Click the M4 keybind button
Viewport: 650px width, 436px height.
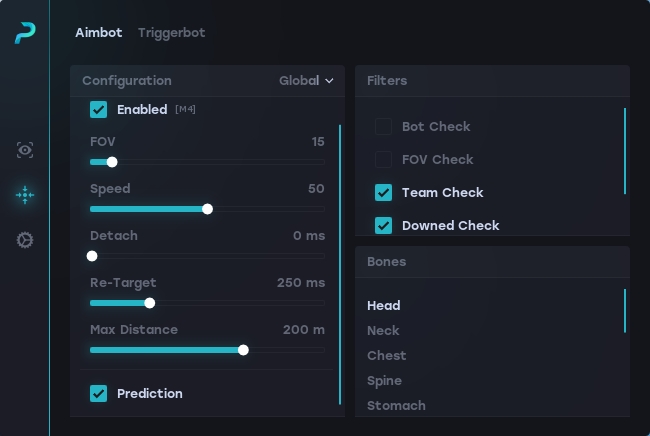pos(185,110)
